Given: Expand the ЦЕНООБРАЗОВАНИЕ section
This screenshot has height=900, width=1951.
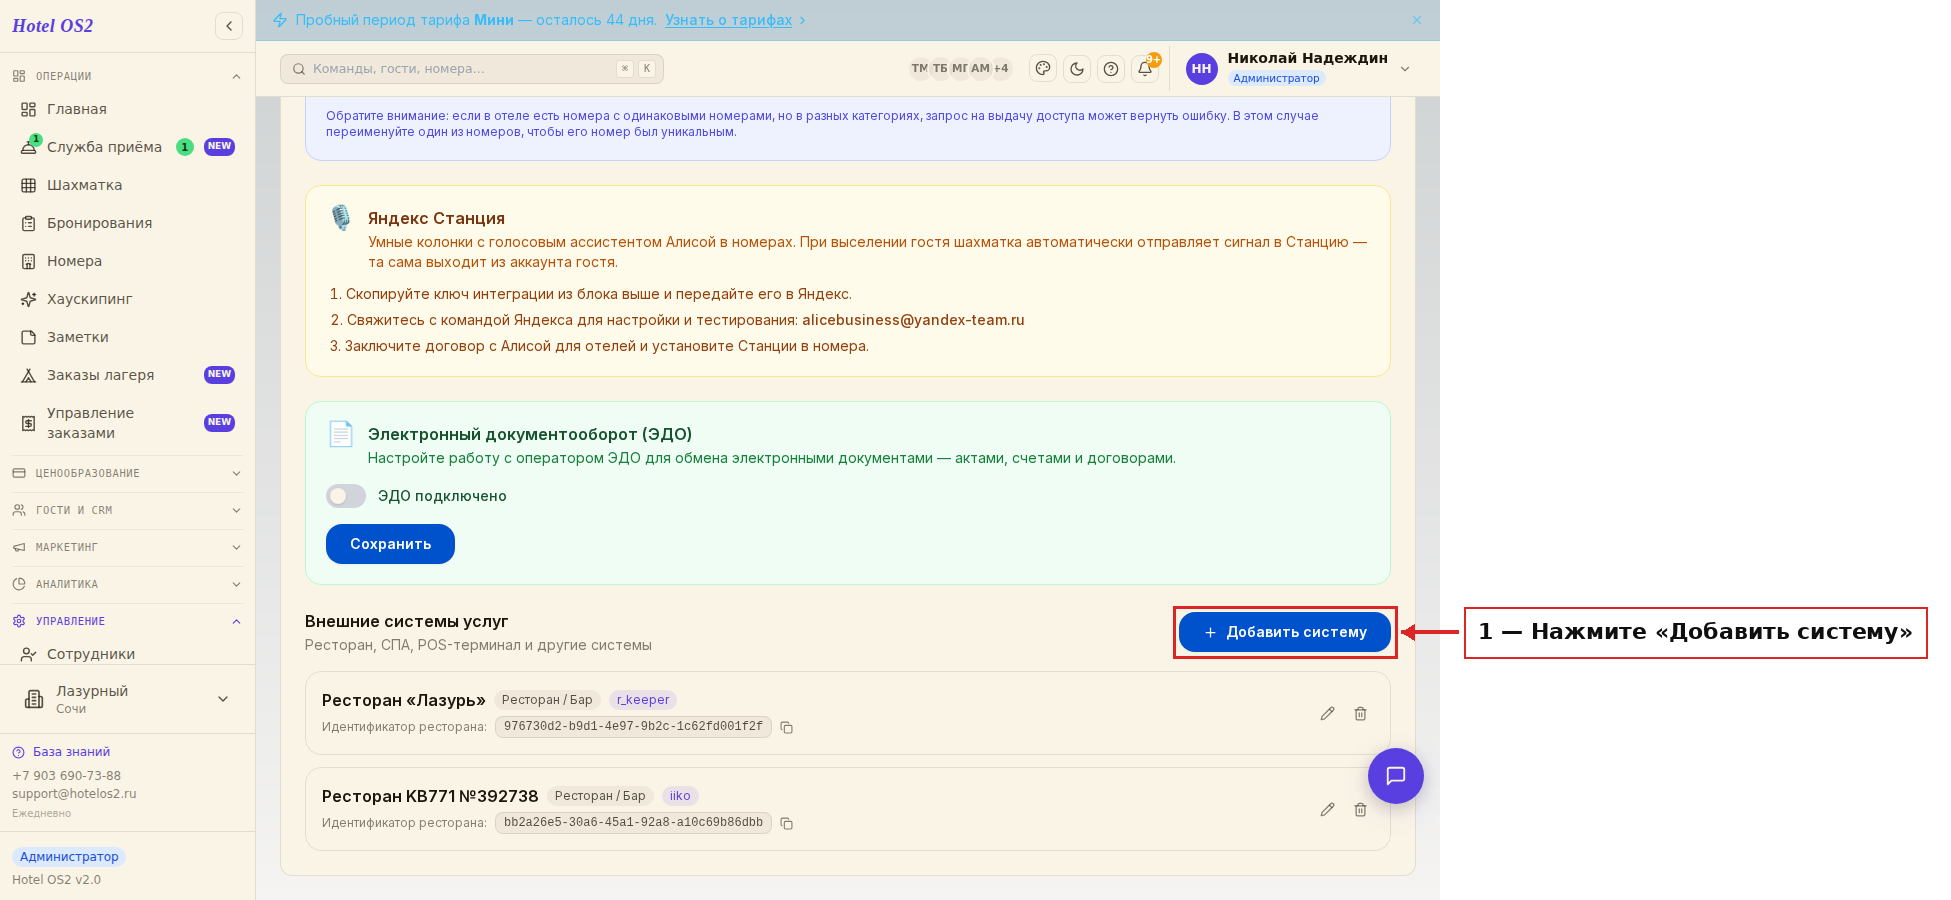Looking at the screenshot, I should point(127,473).
